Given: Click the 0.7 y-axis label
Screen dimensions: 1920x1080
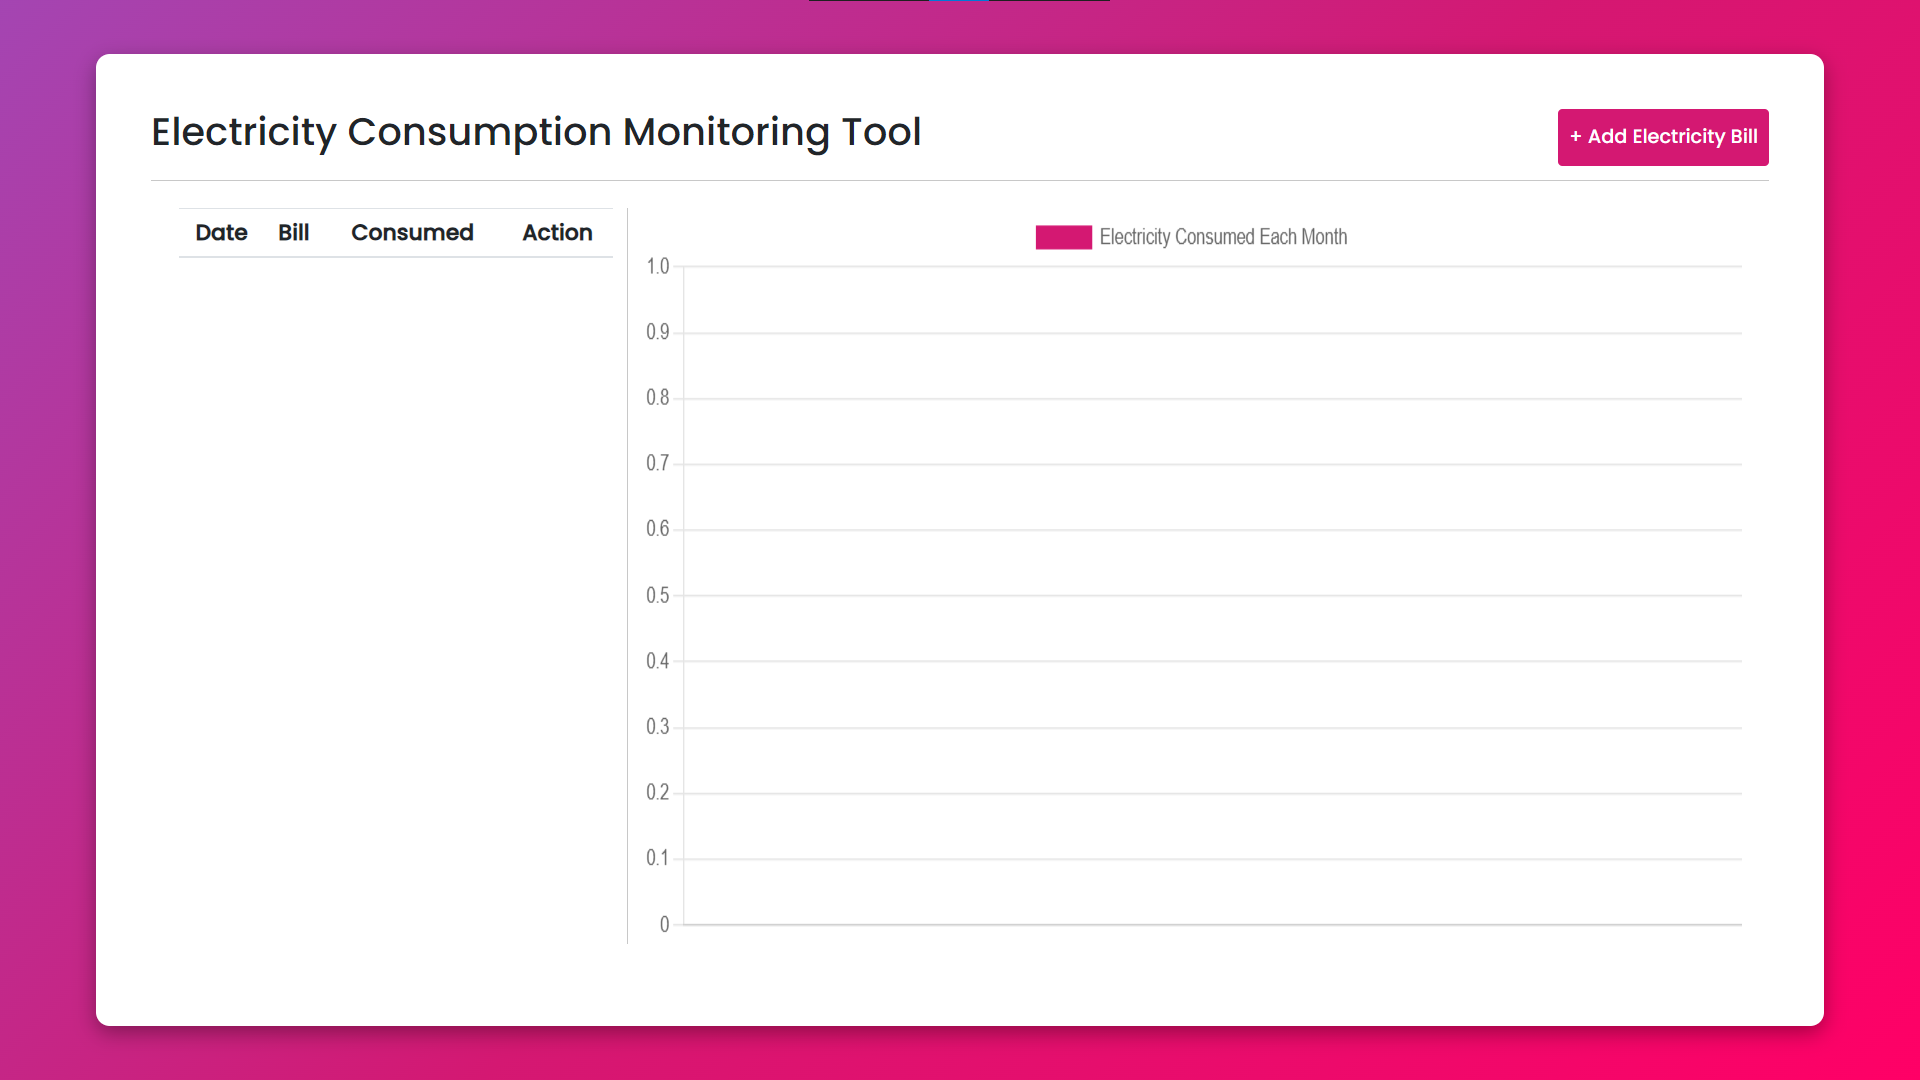Looking at the screenshot, I should tap(657, 463).
